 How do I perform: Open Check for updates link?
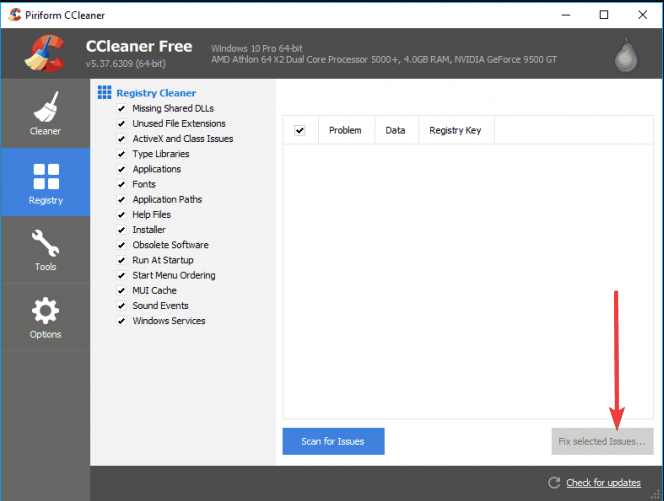pos(603,483)
